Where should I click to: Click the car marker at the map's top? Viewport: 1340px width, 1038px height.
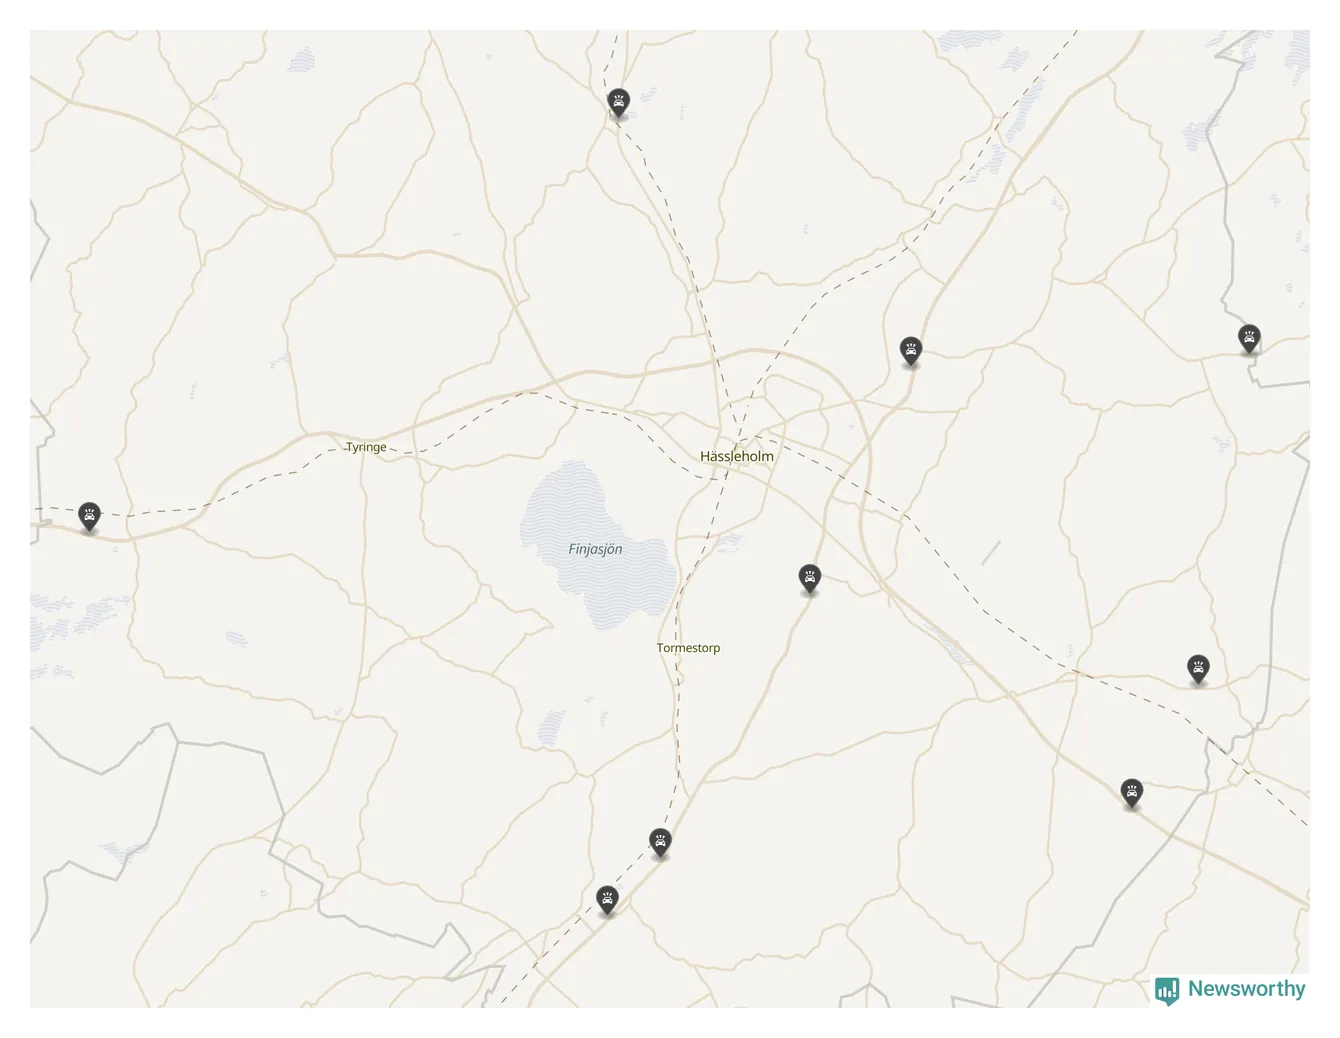pos(618,102)
